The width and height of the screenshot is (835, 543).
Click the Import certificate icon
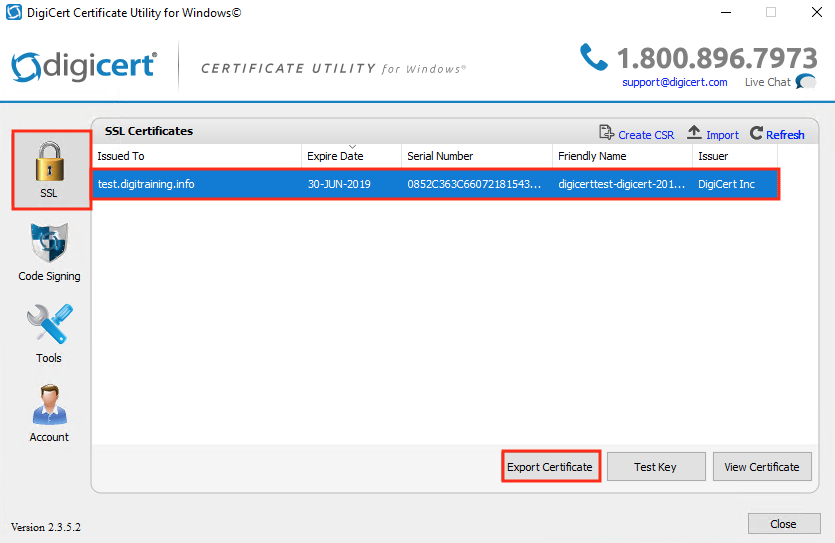695,133
